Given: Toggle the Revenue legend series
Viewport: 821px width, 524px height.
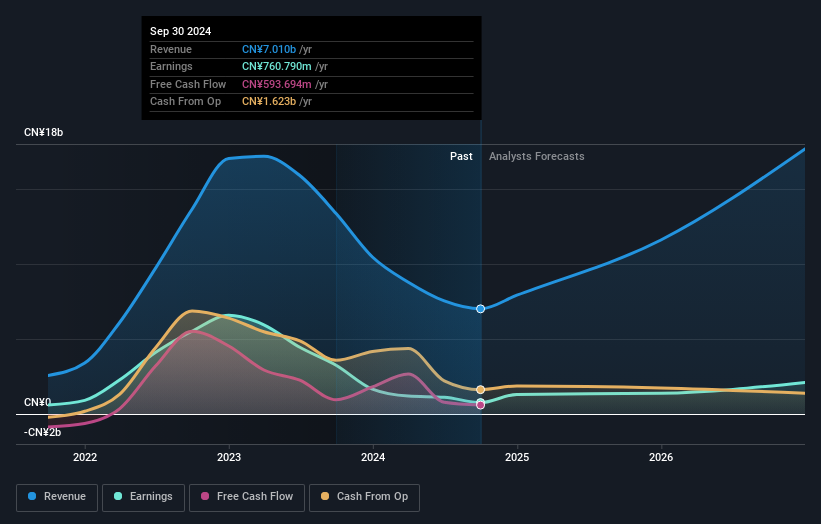Looking at the screenshot, I should [x=57, y=497].
